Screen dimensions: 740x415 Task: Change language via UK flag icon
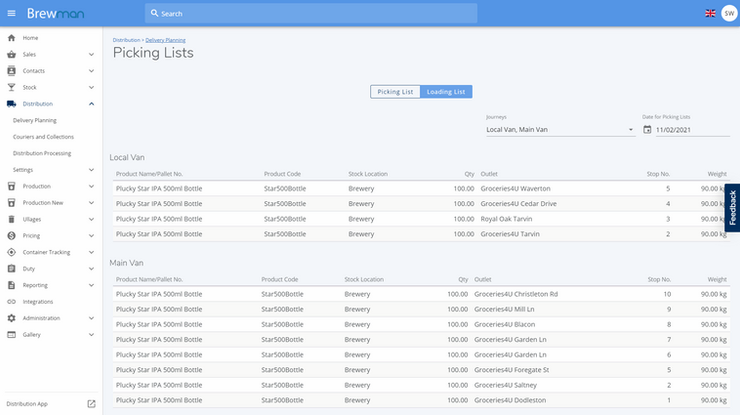[x=710, y=13]
